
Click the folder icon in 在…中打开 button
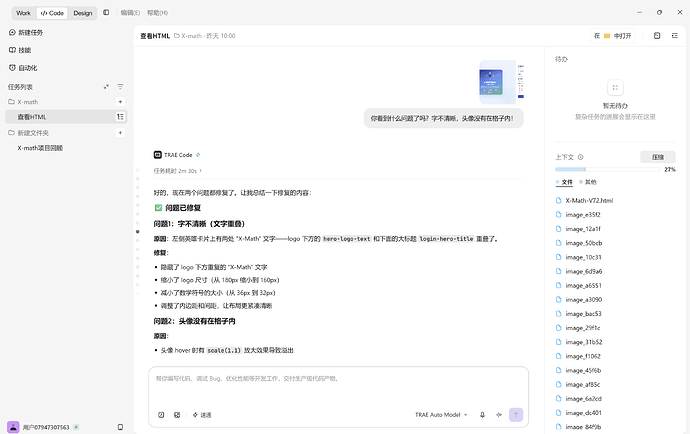[607, 36]
